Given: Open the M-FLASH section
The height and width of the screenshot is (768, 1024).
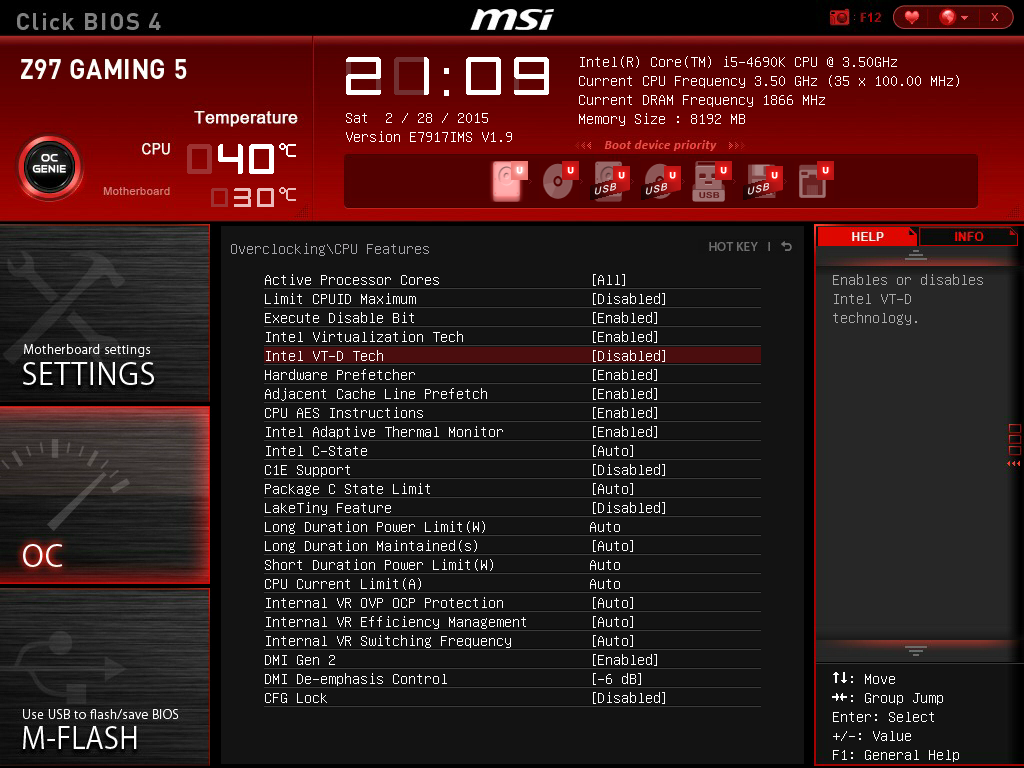Looking at the screenshot, I should (x=104, y=677).
